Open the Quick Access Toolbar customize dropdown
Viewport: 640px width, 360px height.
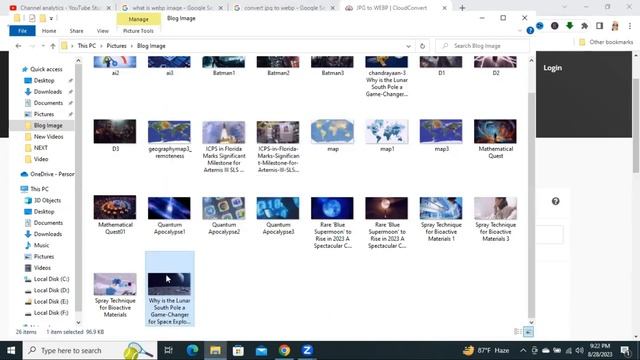click(51, 18)
